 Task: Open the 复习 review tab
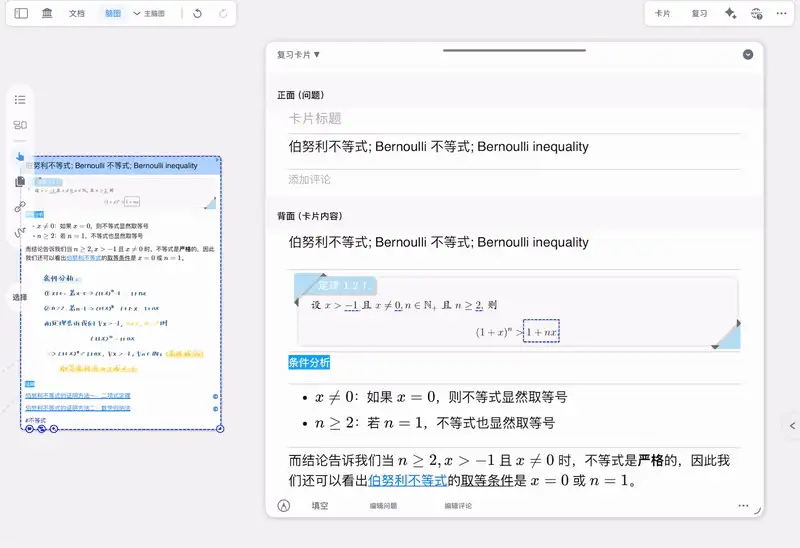pyautogui.click(x=699, y=14)
